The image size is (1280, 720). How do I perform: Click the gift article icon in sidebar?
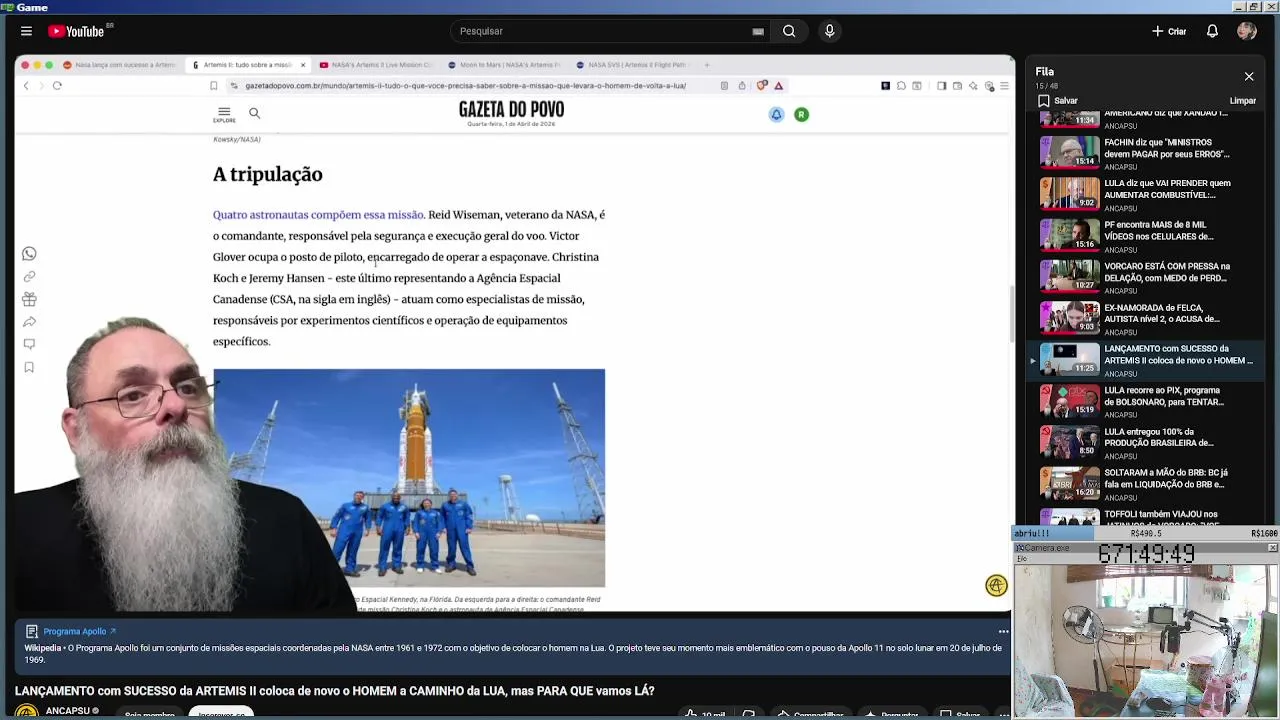[29, 299]
